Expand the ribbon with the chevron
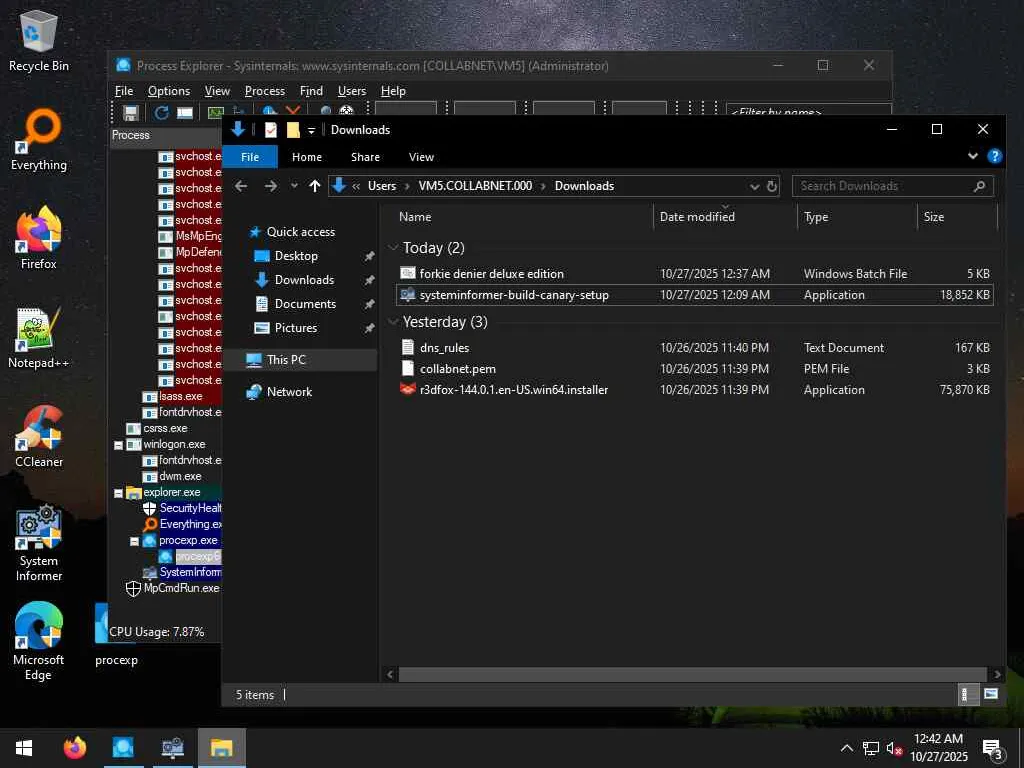 [x=972, y=156]
